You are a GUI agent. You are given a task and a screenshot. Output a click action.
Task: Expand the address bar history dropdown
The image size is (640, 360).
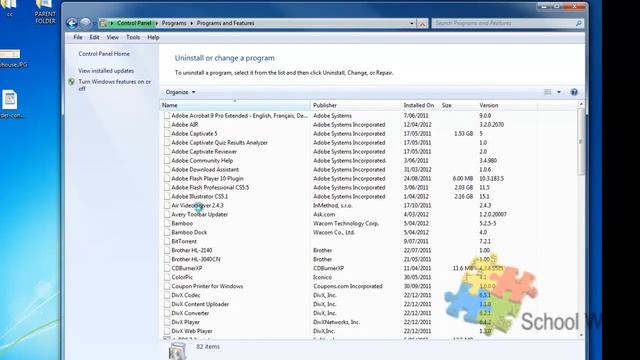coord(411,24)
